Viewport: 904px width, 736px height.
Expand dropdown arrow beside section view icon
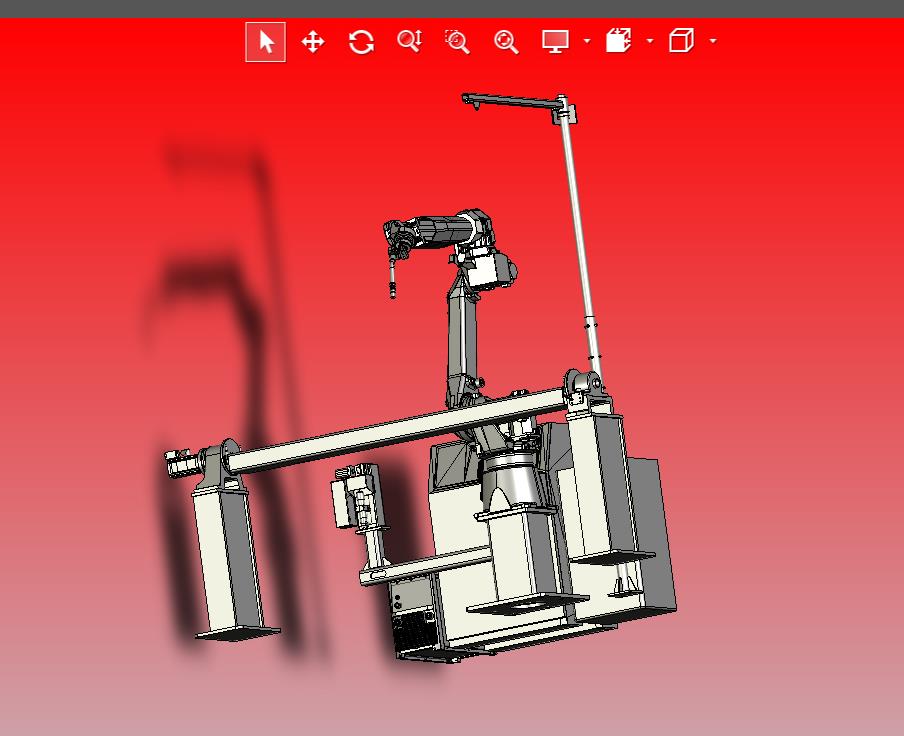pos(650,41)
